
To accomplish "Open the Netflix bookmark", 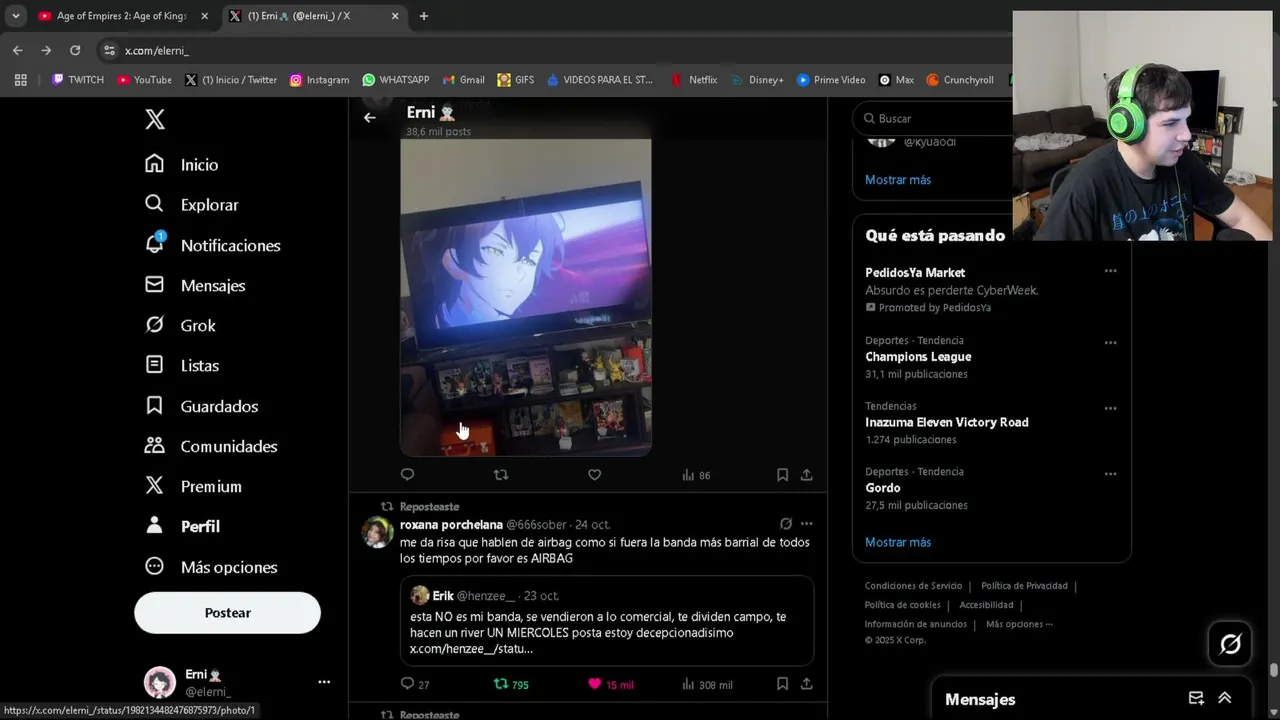I will (x=694, y=80).
